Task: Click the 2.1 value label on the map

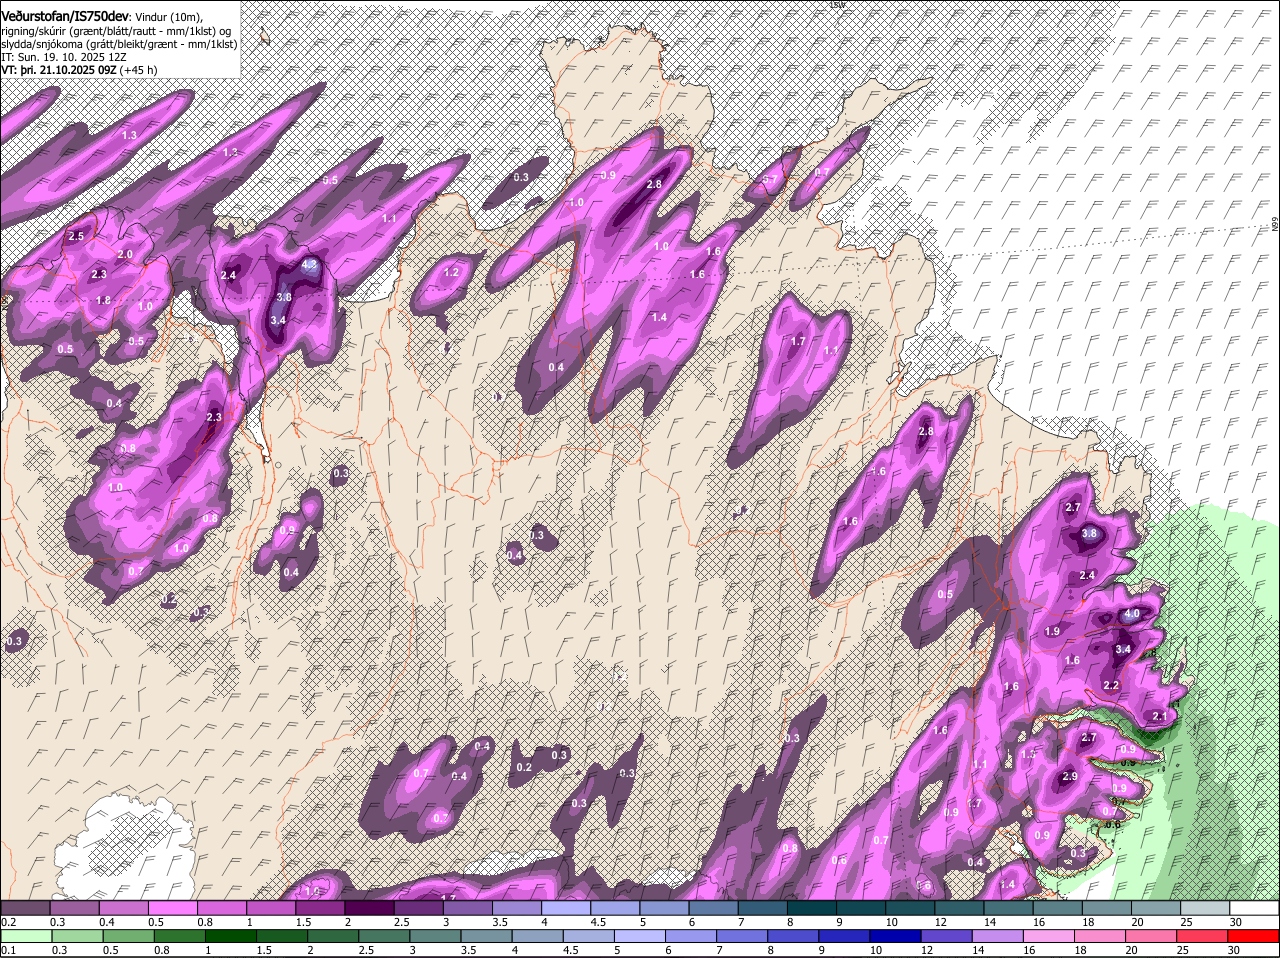Action: pyautogui.click(x=1160, y=716)
